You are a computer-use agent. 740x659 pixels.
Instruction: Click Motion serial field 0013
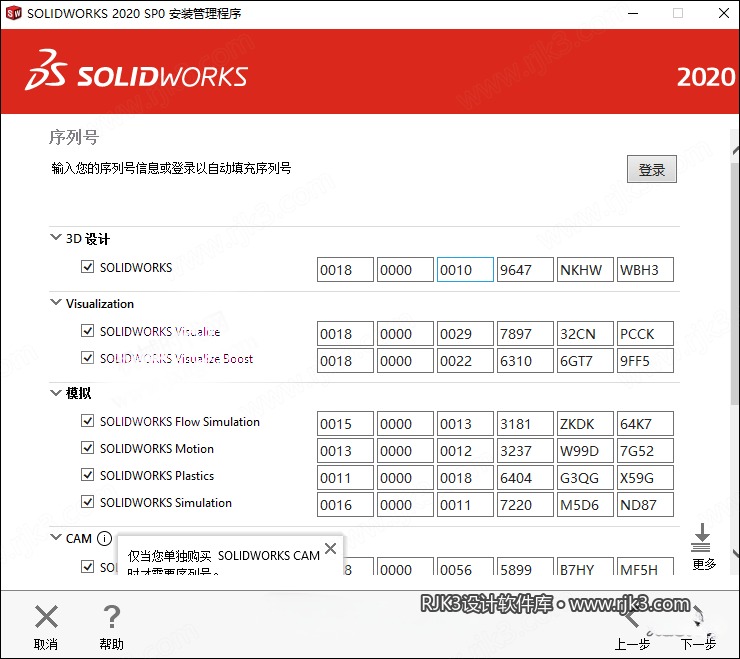tap(345, 450)
